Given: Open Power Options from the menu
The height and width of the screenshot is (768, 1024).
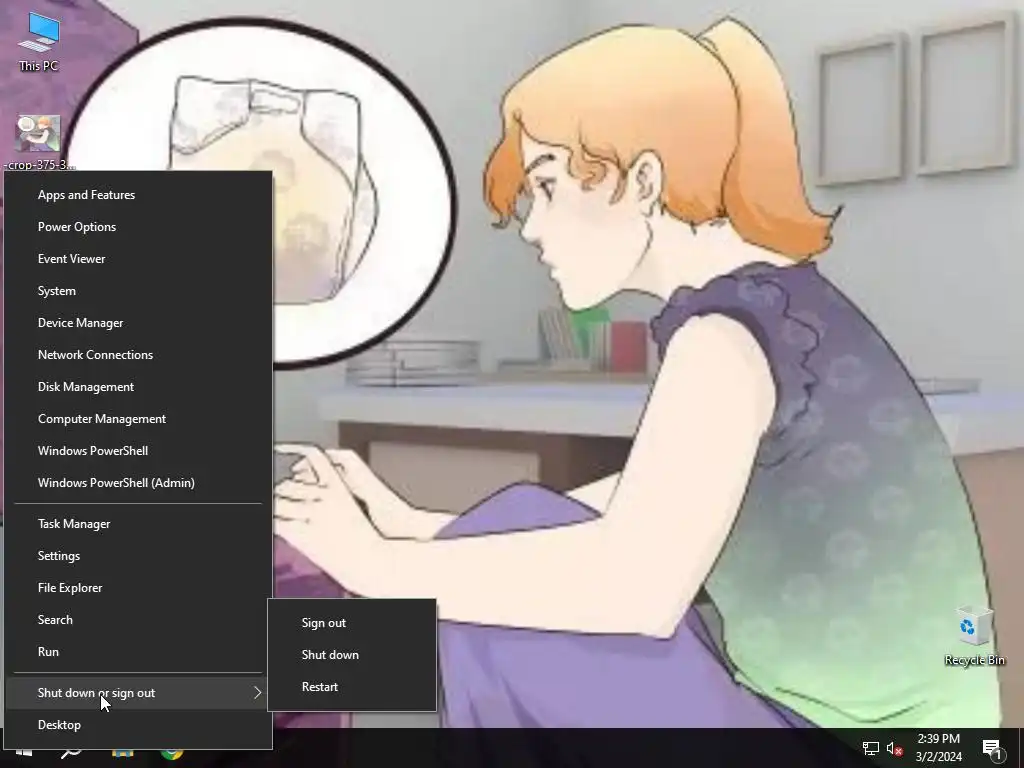Looking at the screenshot, I should pos(138,227).
